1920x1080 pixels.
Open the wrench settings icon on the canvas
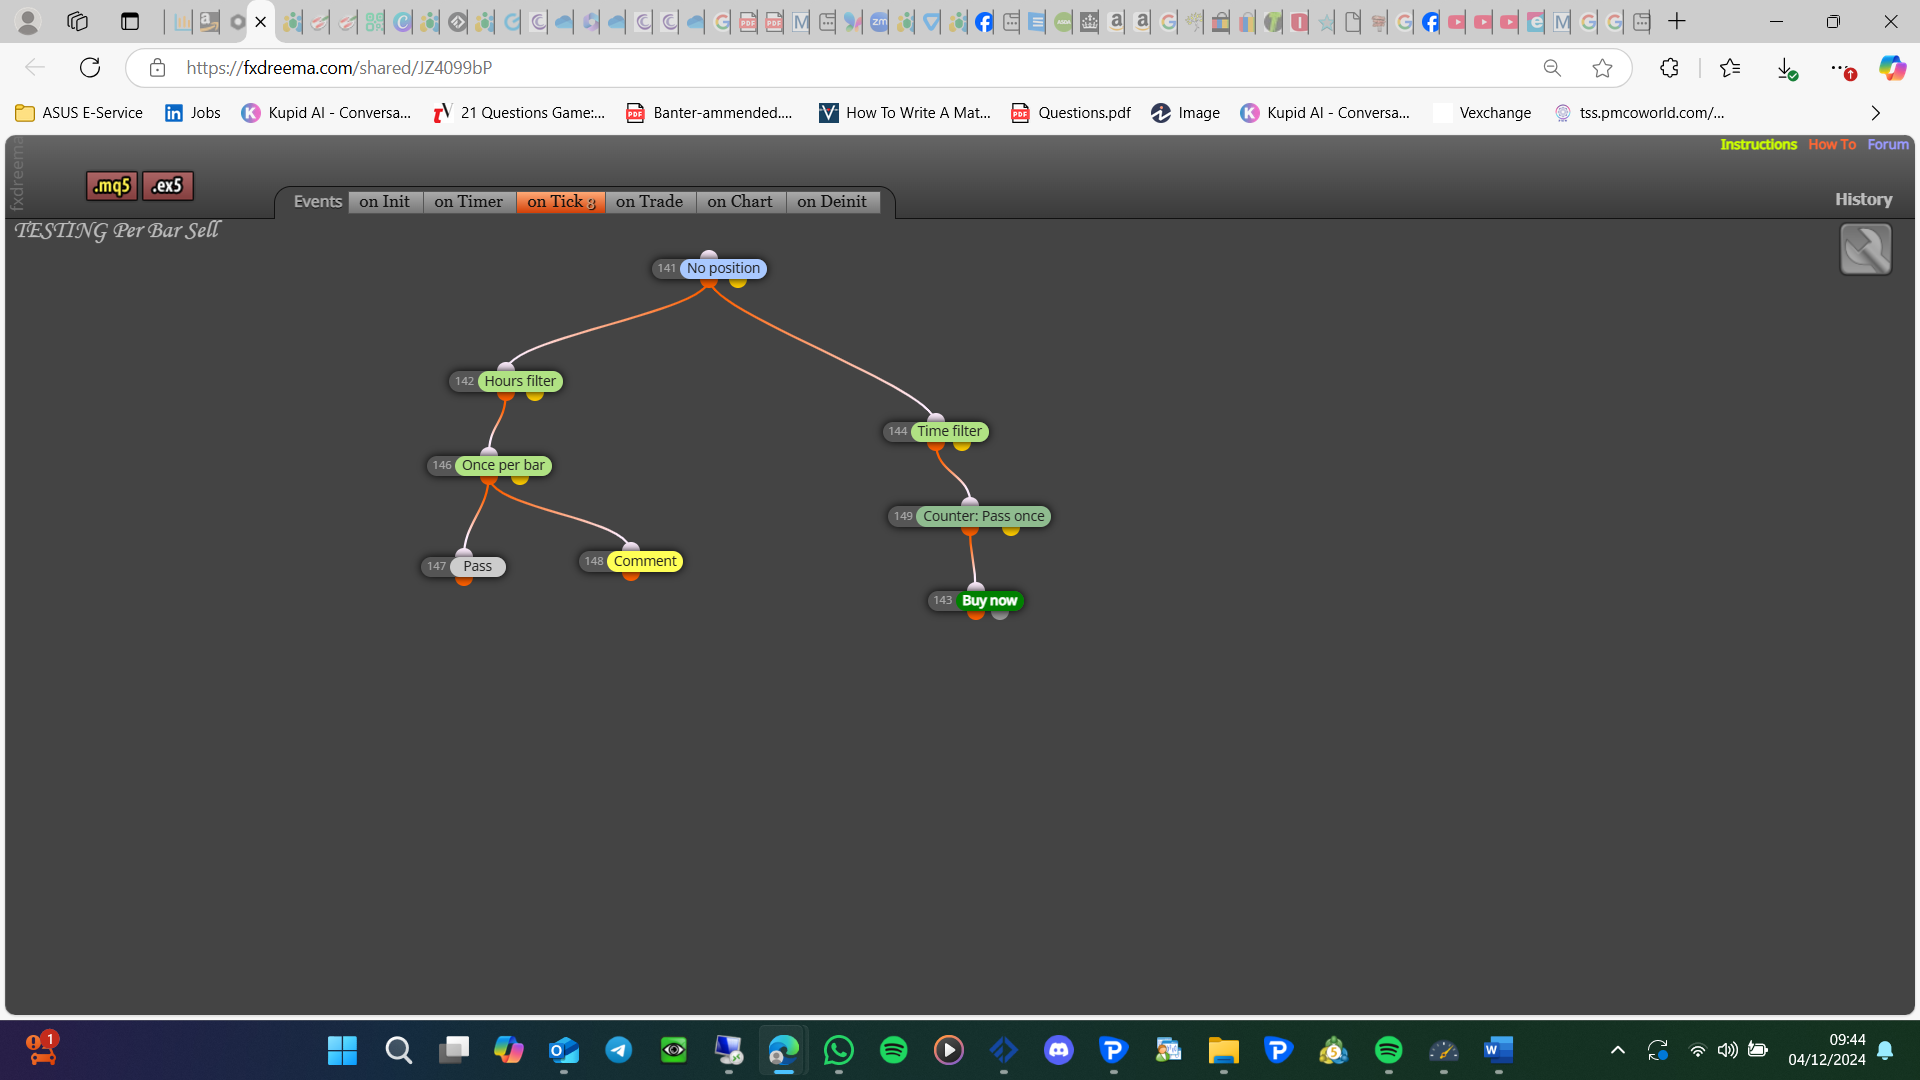pos(1866,249)
